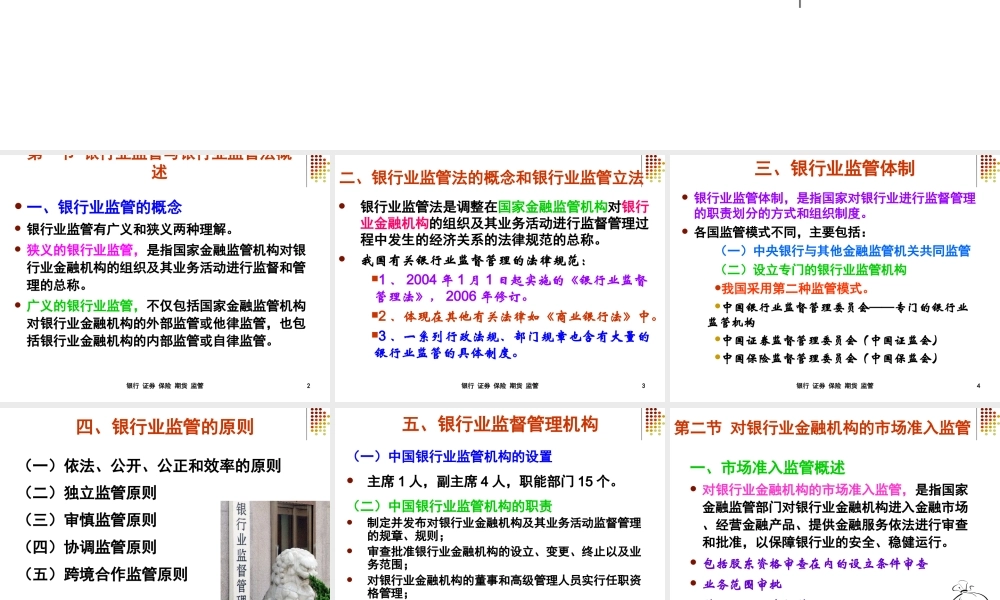The height and width of the screenshot is (600, 1000).
Task: Click (一)中央银行与其他金融监管机关共同监管
Action: pyautogui.click(x=845, y=251)
